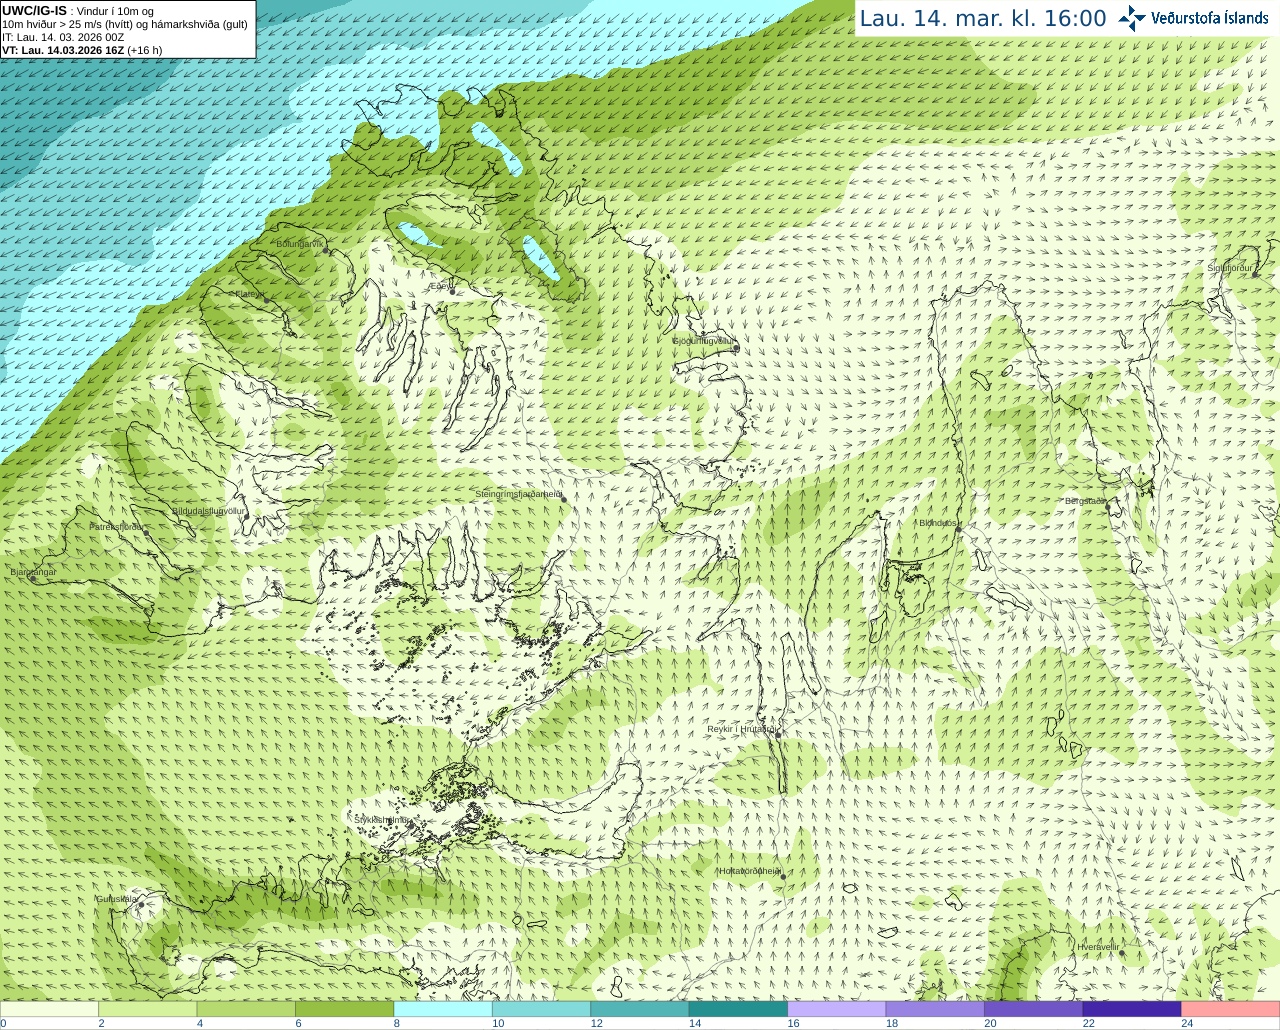Click the legend scale value 4
The image size is (1280, 1030).
coord(200,1023)
